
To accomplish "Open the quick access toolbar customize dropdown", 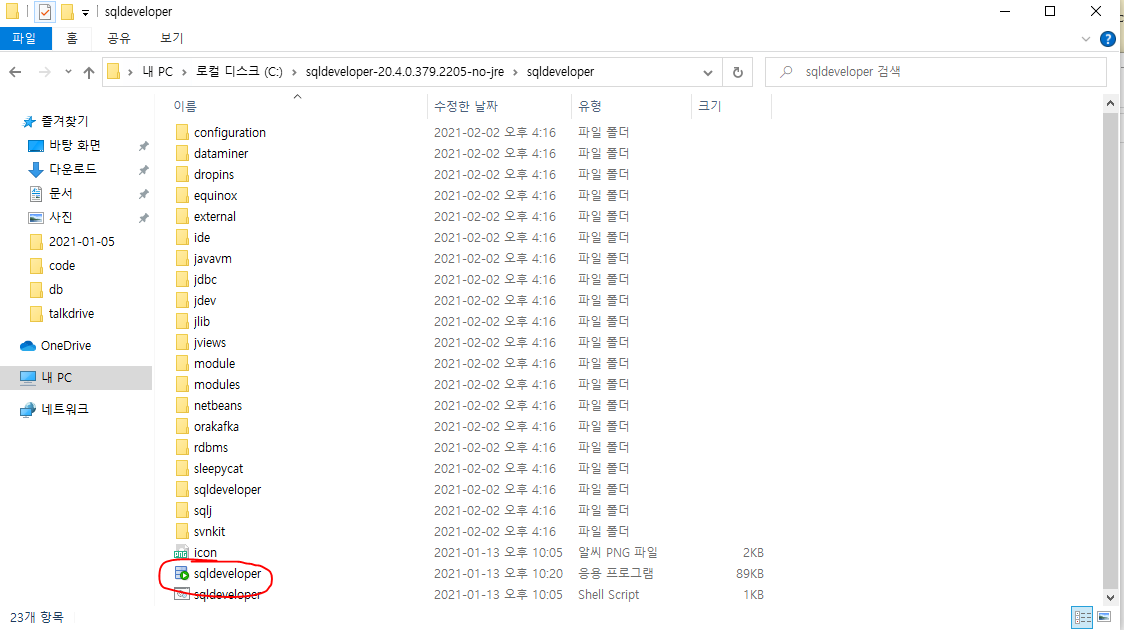I will (x=85, y=12).
